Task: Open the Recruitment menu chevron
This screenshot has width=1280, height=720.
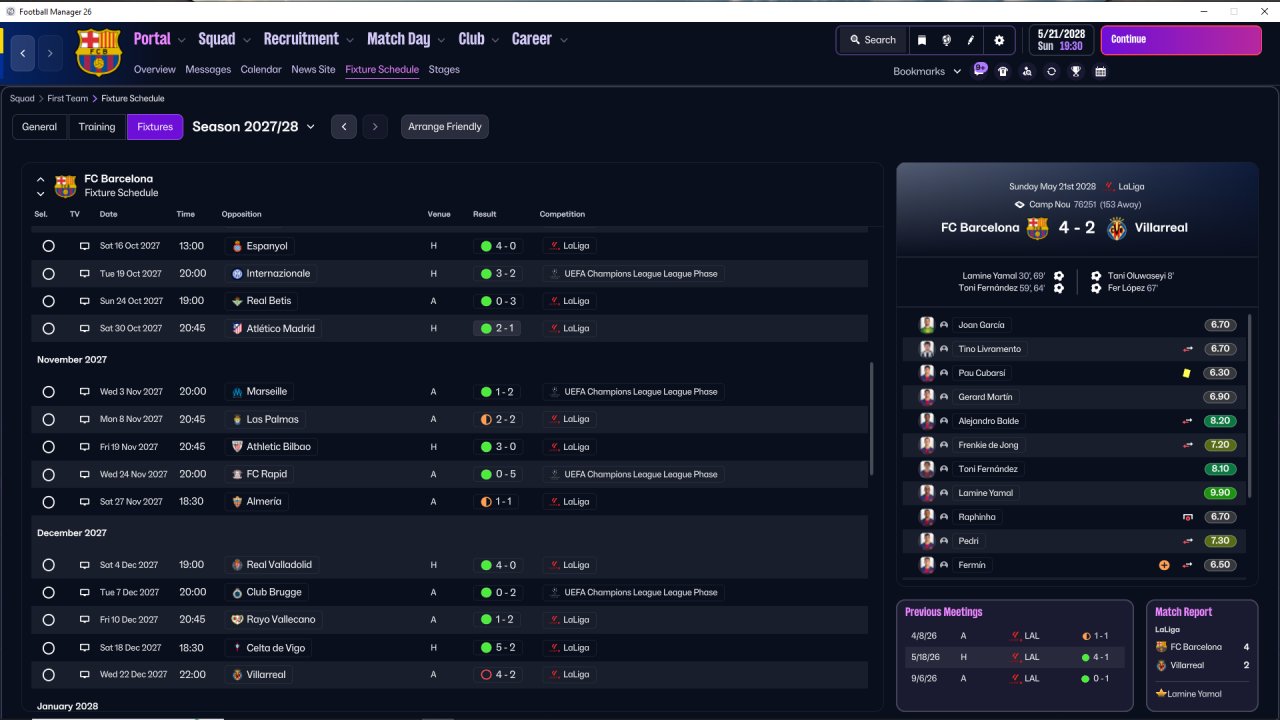Action: coord(350,40)
